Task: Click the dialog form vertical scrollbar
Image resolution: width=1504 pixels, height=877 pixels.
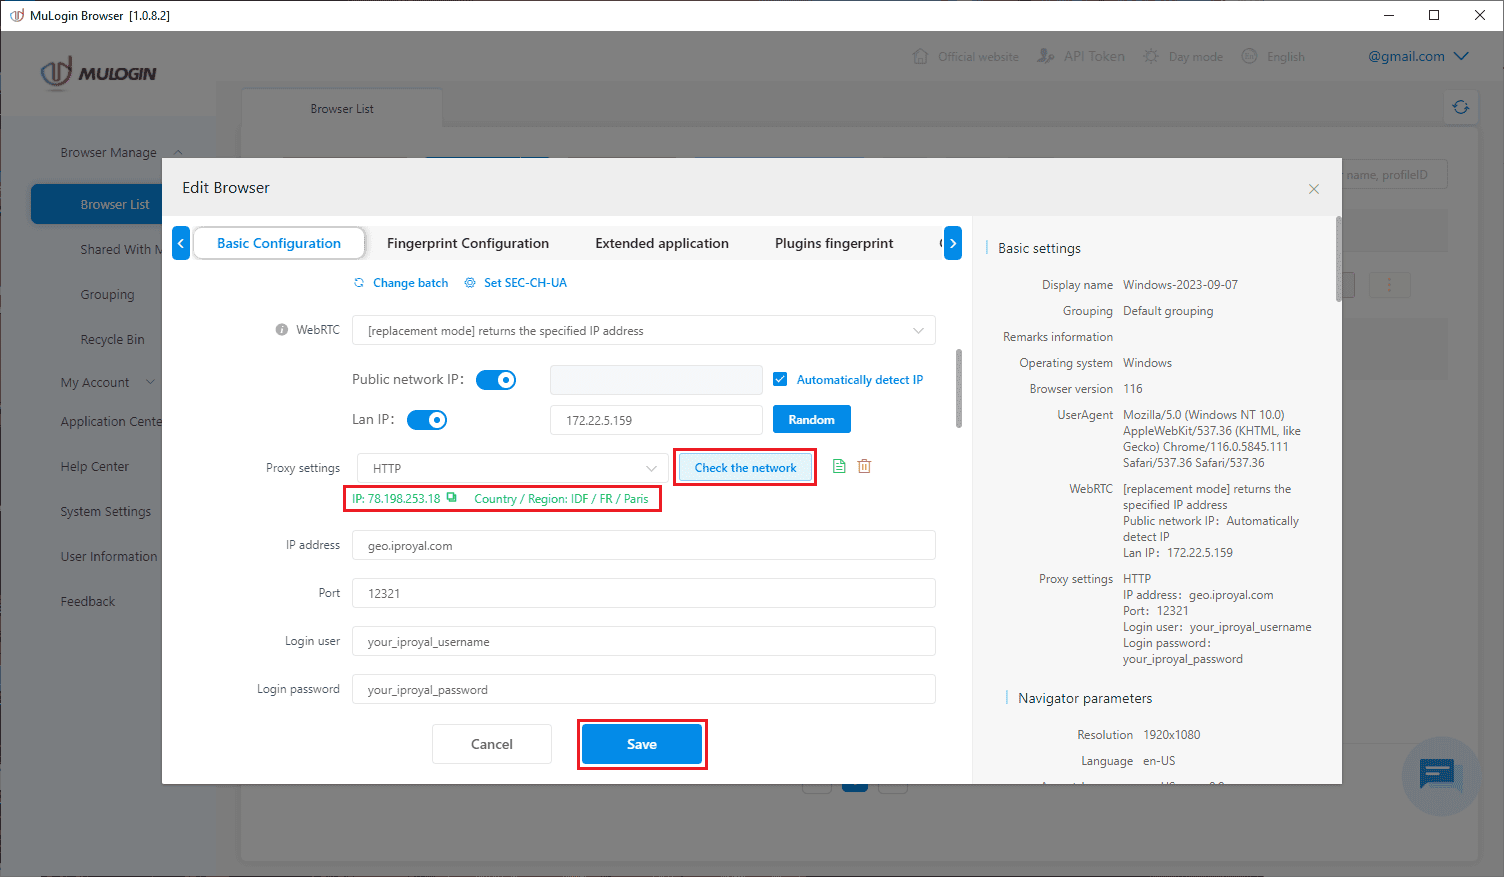Action: coord(959,388)
